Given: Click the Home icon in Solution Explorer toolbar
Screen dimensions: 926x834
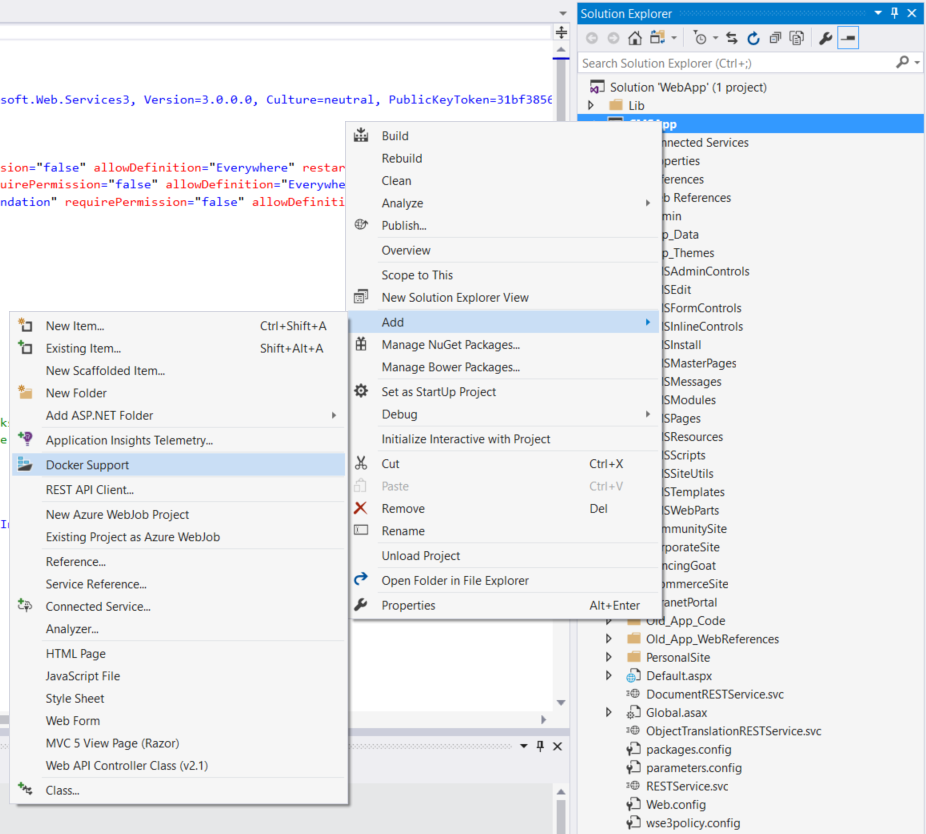Looking at the screenshot, I should pos(635,38).
